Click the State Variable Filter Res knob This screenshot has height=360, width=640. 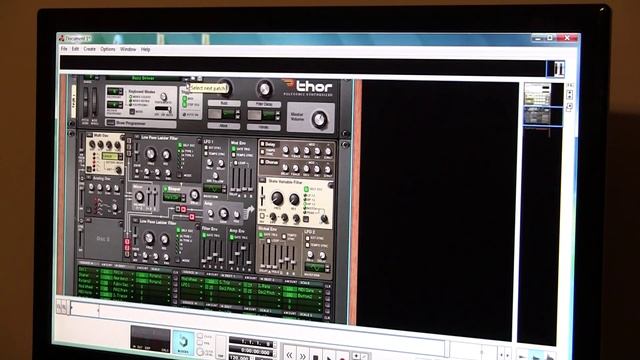(x=294, y=200)
